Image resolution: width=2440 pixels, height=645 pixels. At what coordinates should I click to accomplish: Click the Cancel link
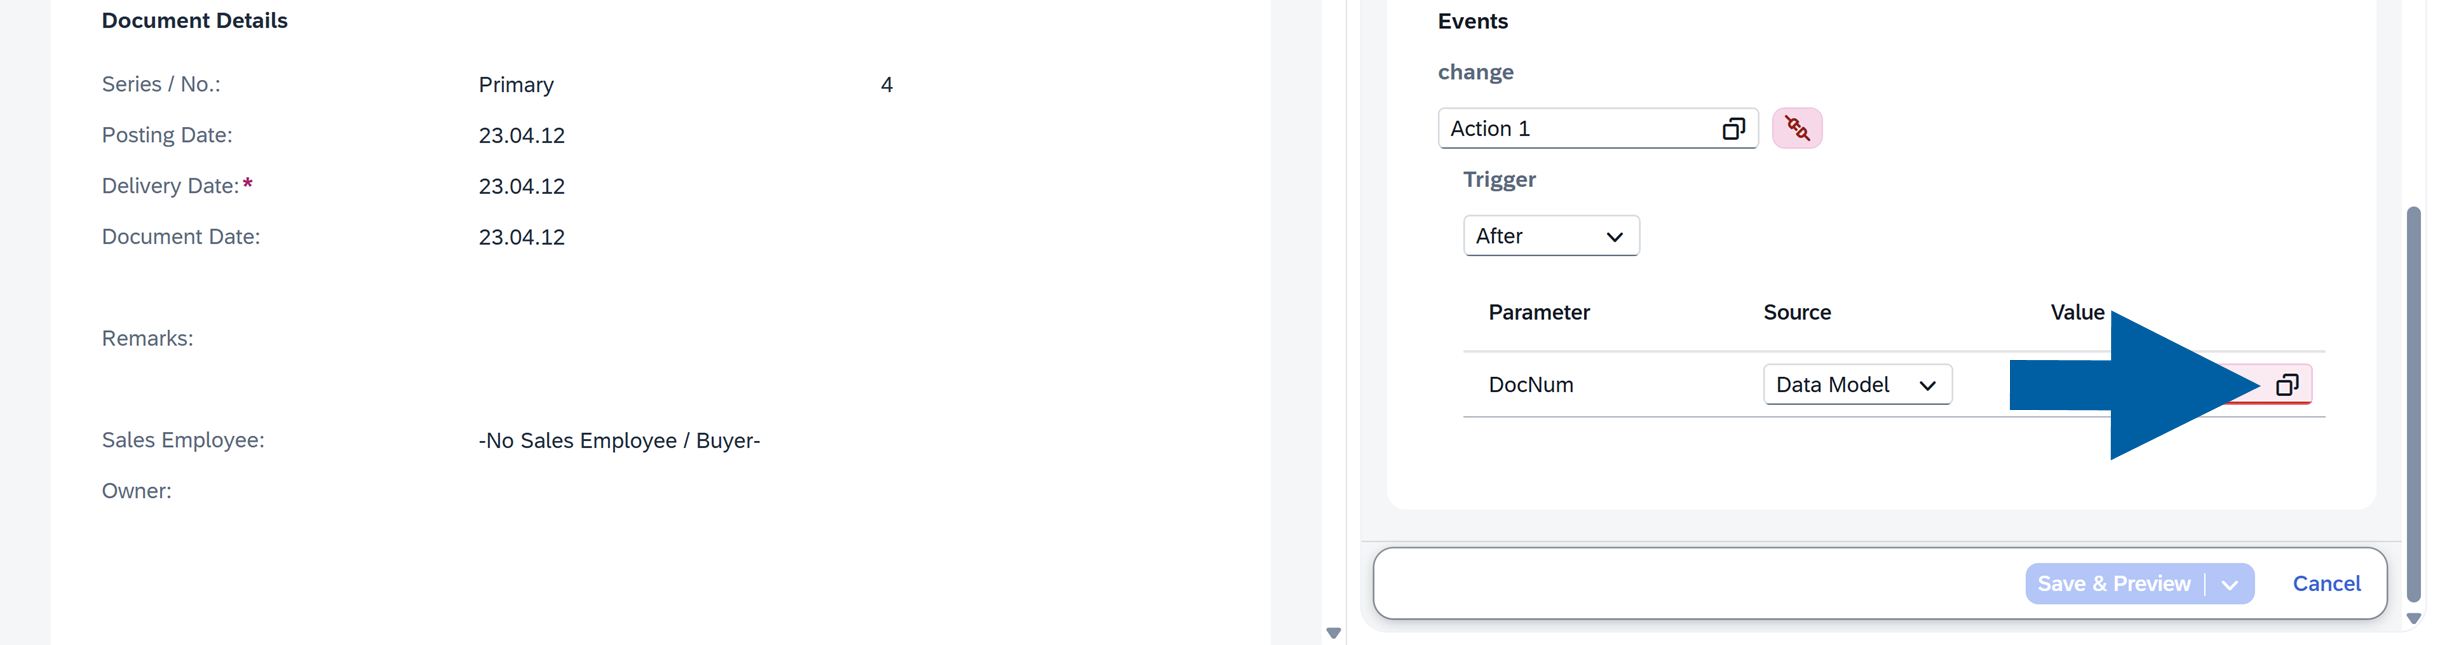tap(2326, 583)
